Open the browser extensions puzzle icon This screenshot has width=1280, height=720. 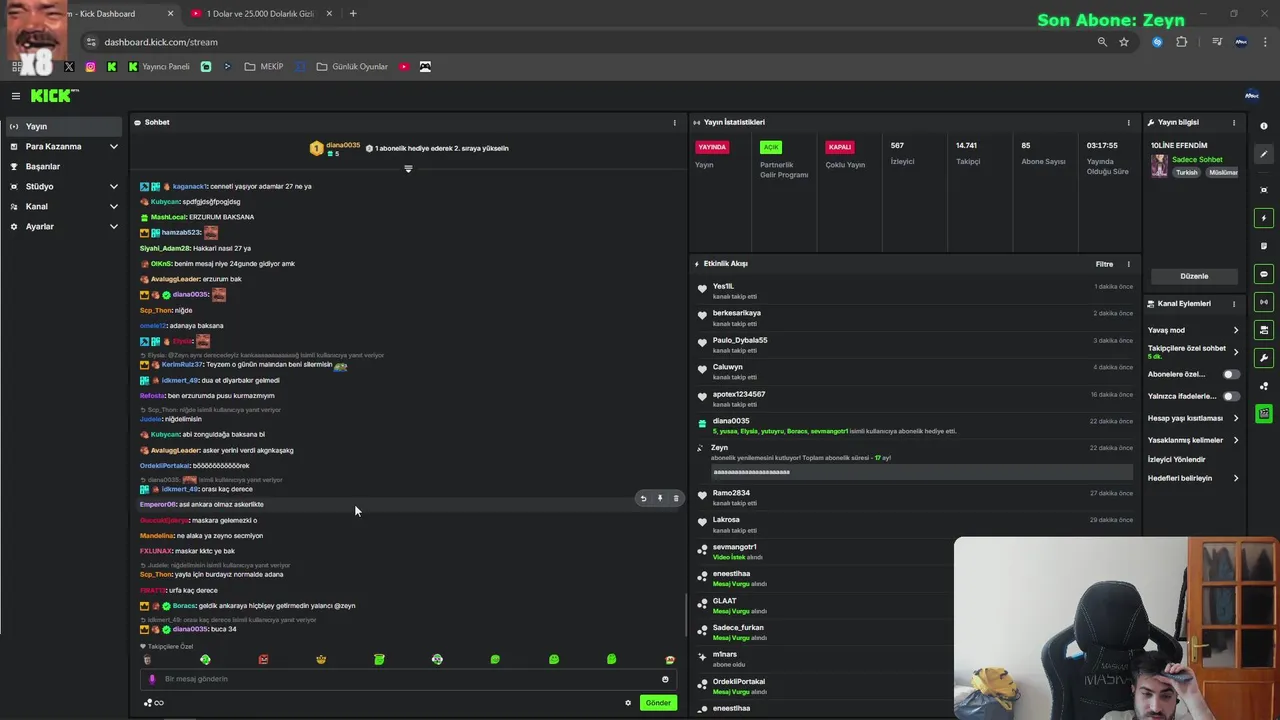(1182, 42)
